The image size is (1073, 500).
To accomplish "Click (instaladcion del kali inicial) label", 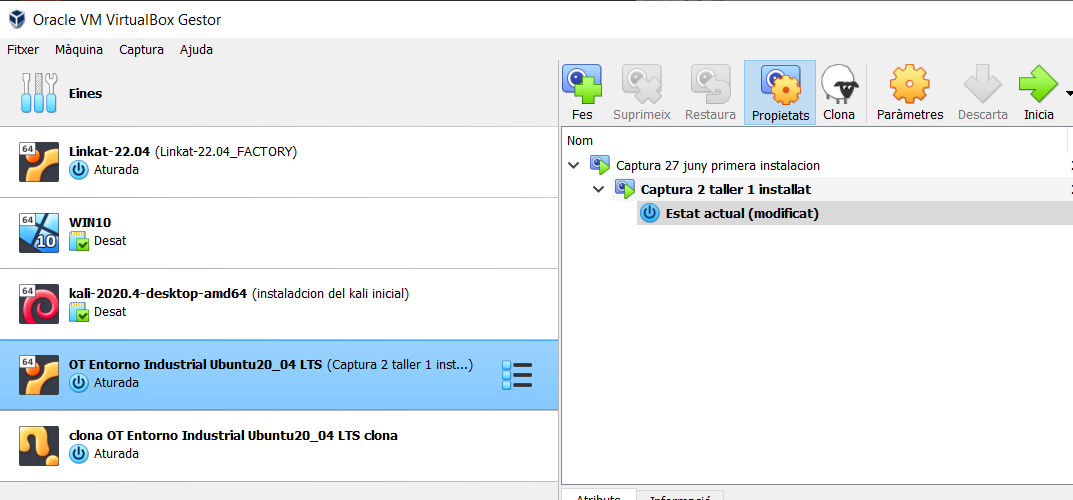I will click(331, 293).
